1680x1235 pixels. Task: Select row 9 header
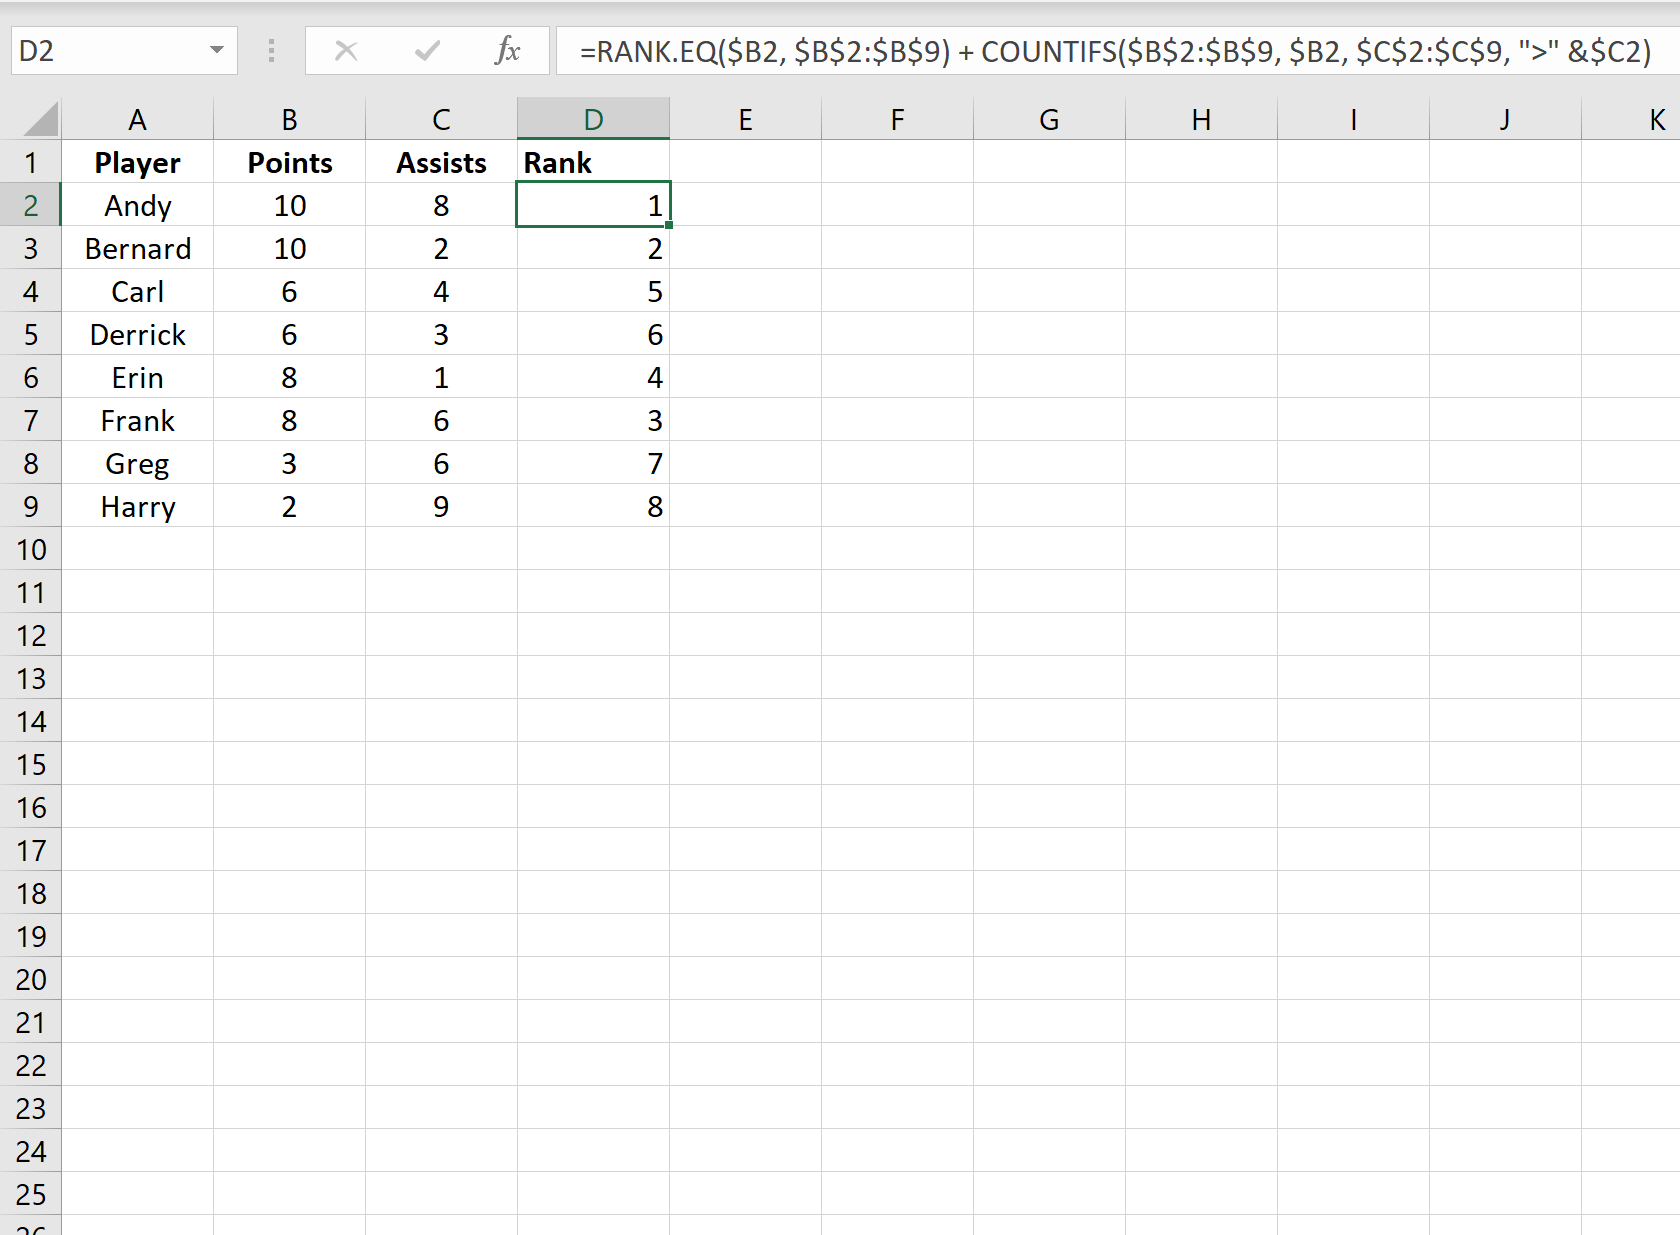click(31, 507)
